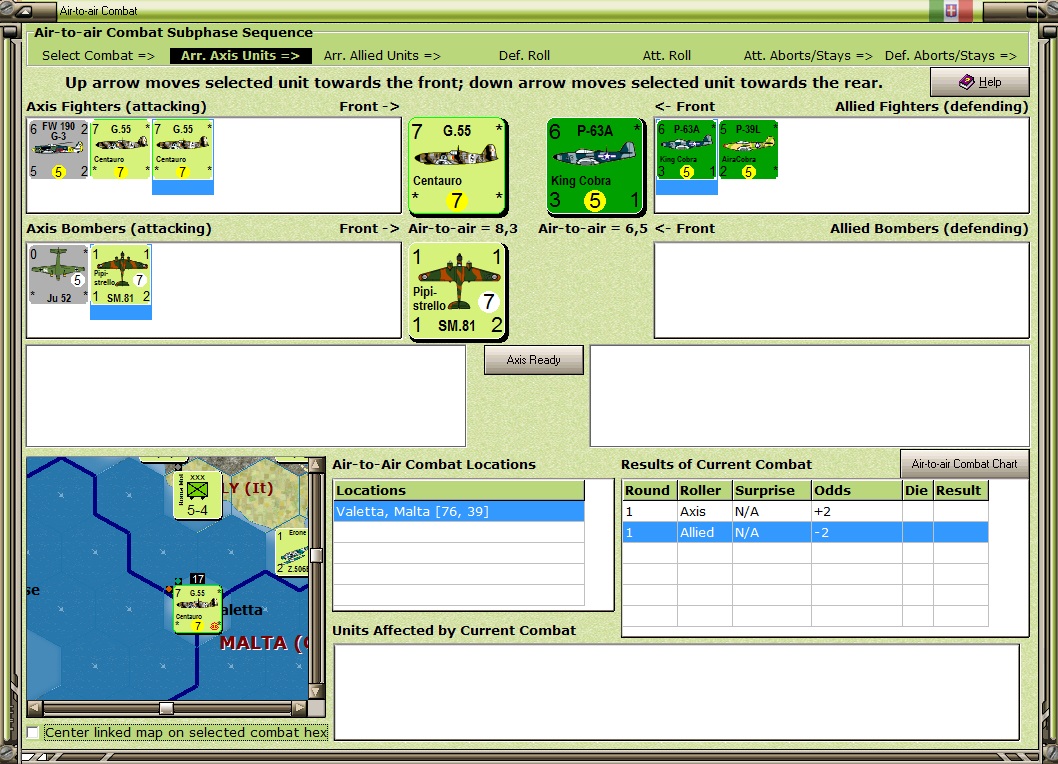
Task: Click the Def. Roll subphase step
Action: pos(524,55)
